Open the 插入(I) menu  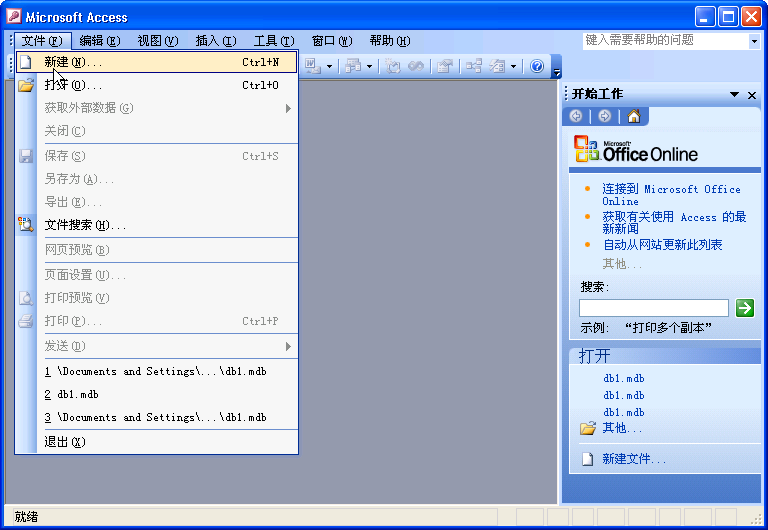coord(216,41)
